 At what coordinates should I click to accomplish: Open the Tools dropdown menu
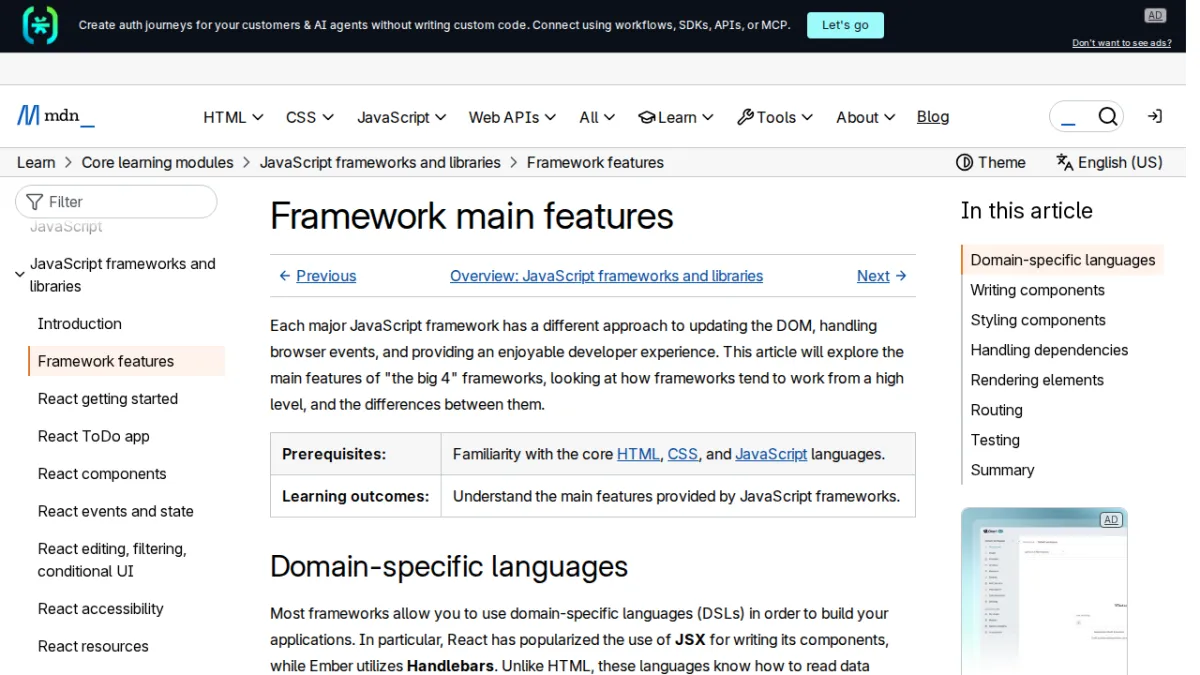point(775,117)
